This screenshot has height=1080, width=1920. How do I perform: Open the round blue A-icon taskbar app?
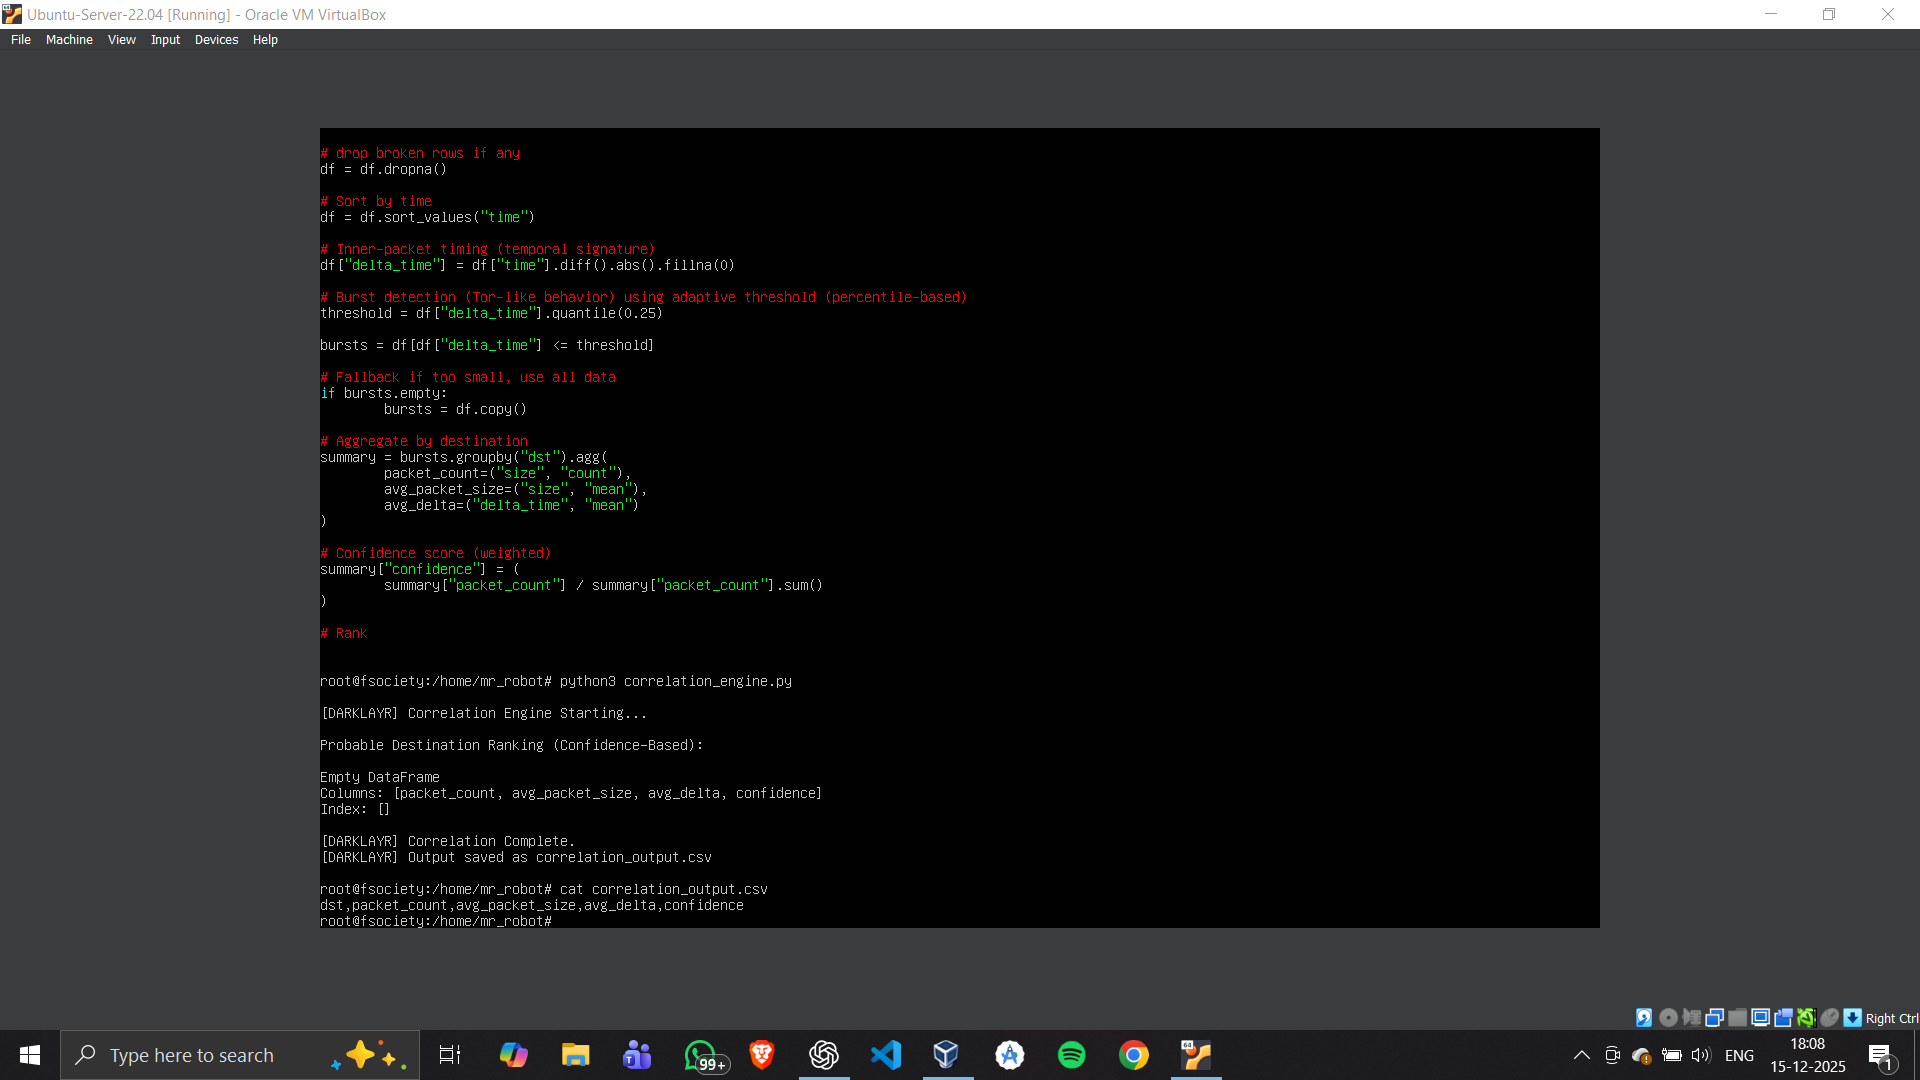coord(1010,1055)
